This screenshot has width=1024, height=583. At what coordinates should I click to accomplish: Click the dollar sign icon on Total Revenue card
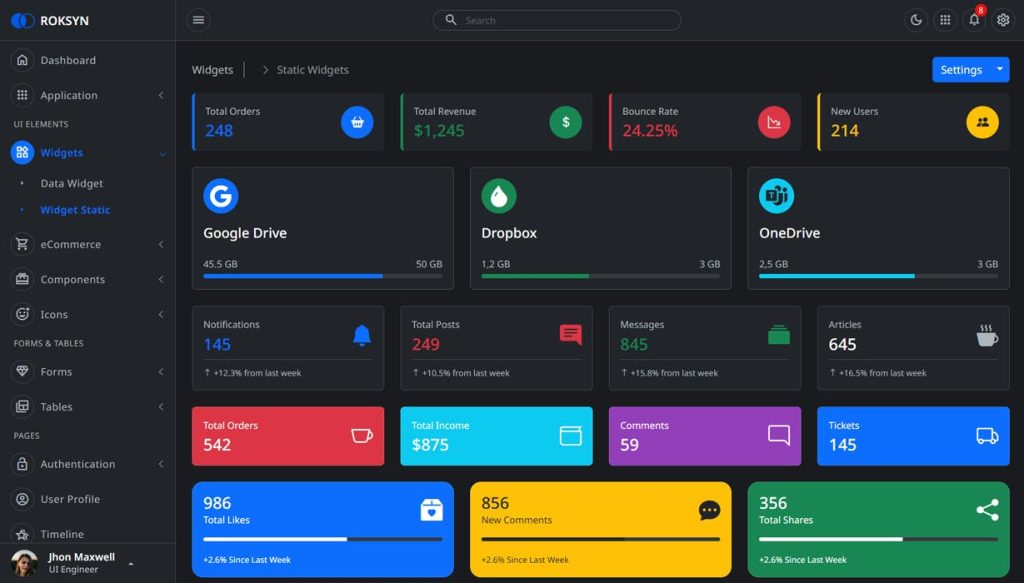click(565, 122)
